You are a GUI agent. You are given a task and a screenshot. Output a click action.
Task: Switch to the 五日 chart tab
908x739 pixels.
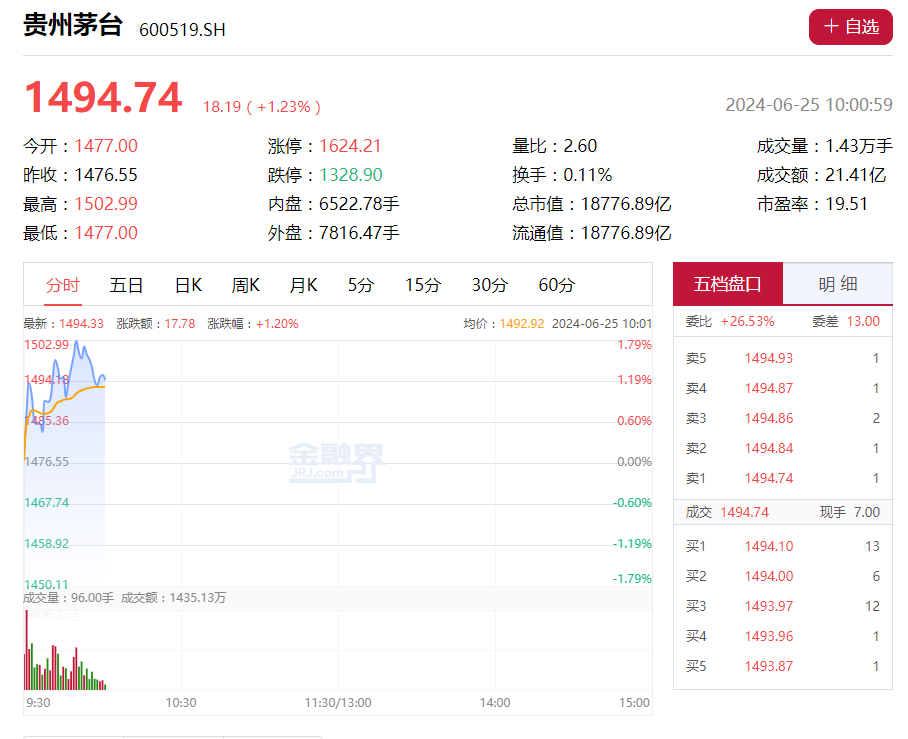[126, 285]
